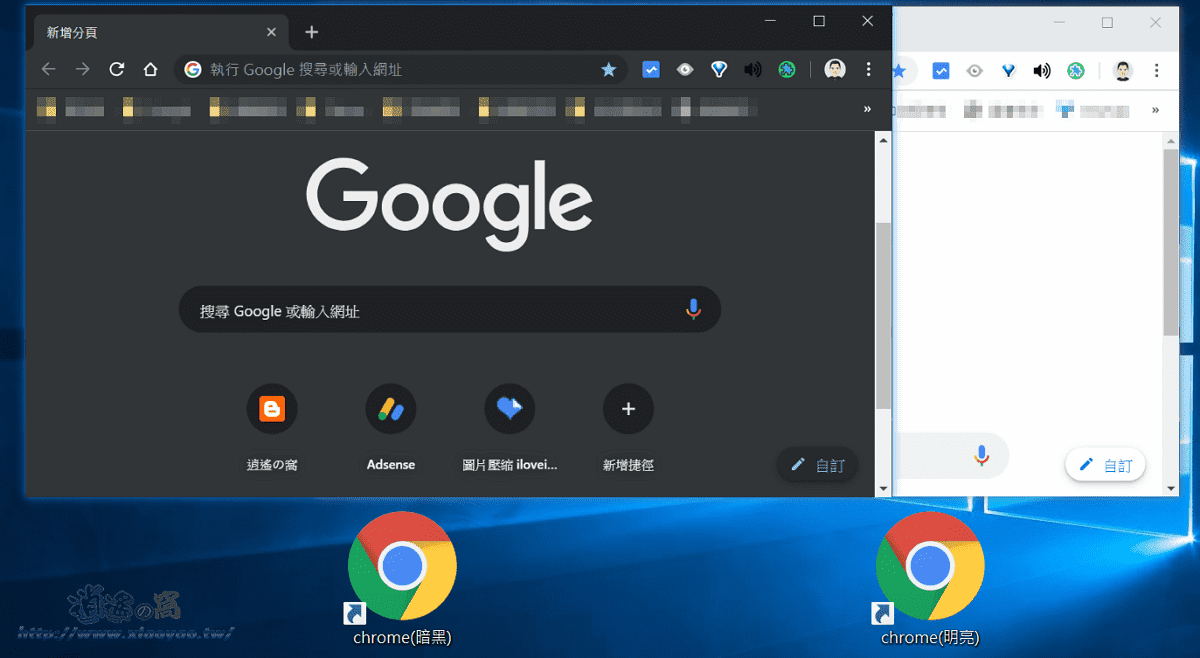Click the search box 搜尋 Google 或輸入網址
Viewport: 1200px width, 658px height.
click(x=450, y=311)
